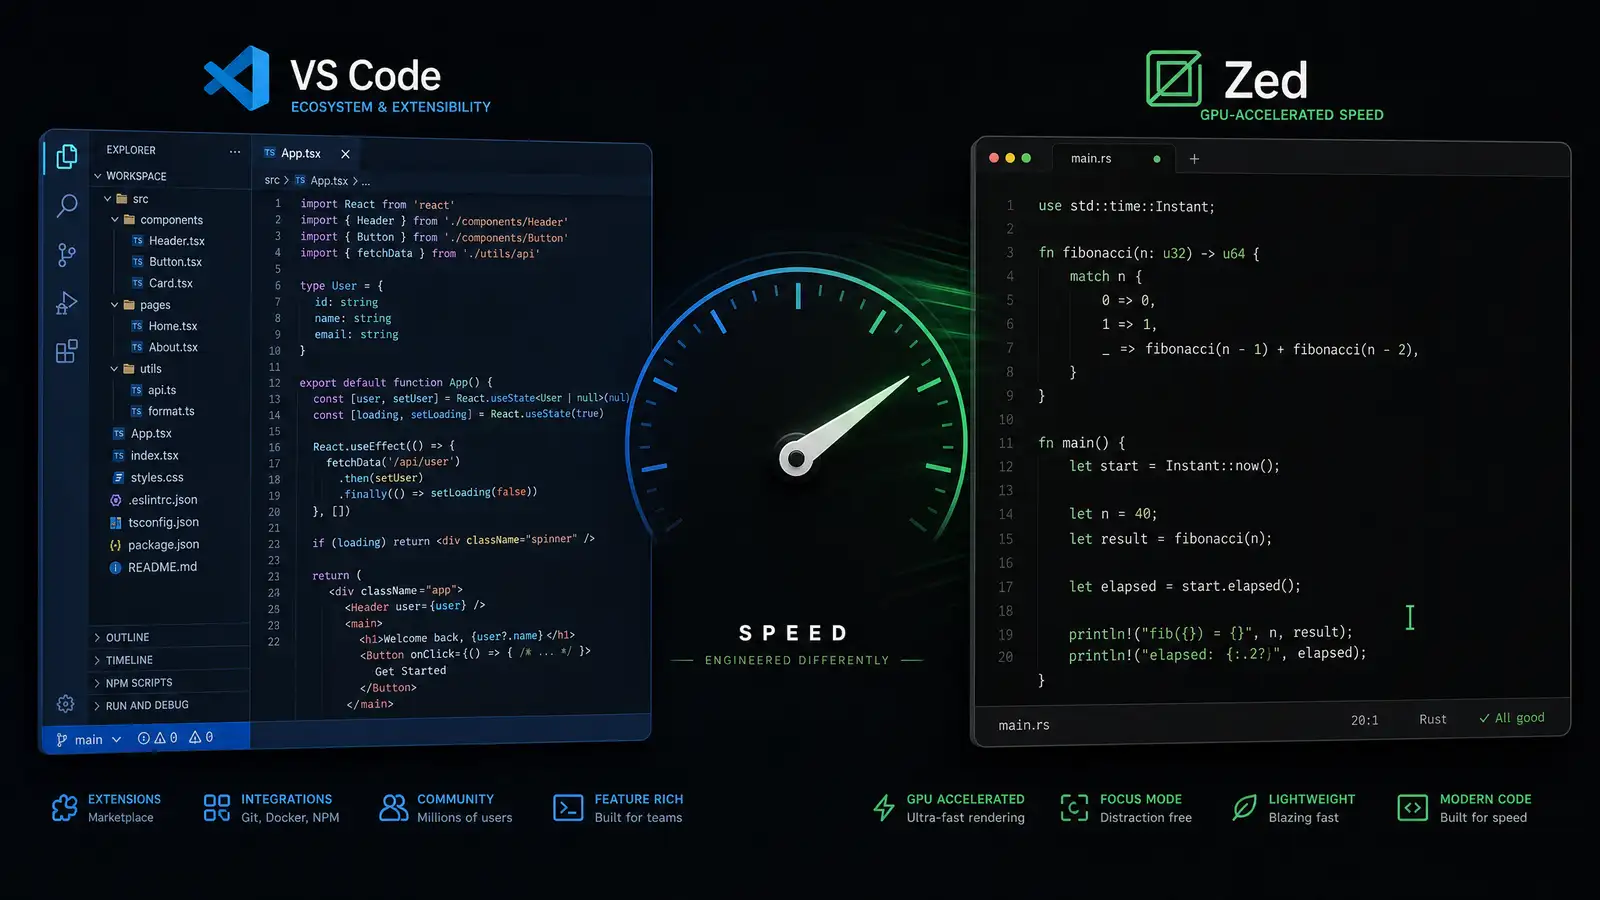This screenshot has width=1600, height=900.
Task: Click the speedometer needle hub
Action: tap(796, 460)
